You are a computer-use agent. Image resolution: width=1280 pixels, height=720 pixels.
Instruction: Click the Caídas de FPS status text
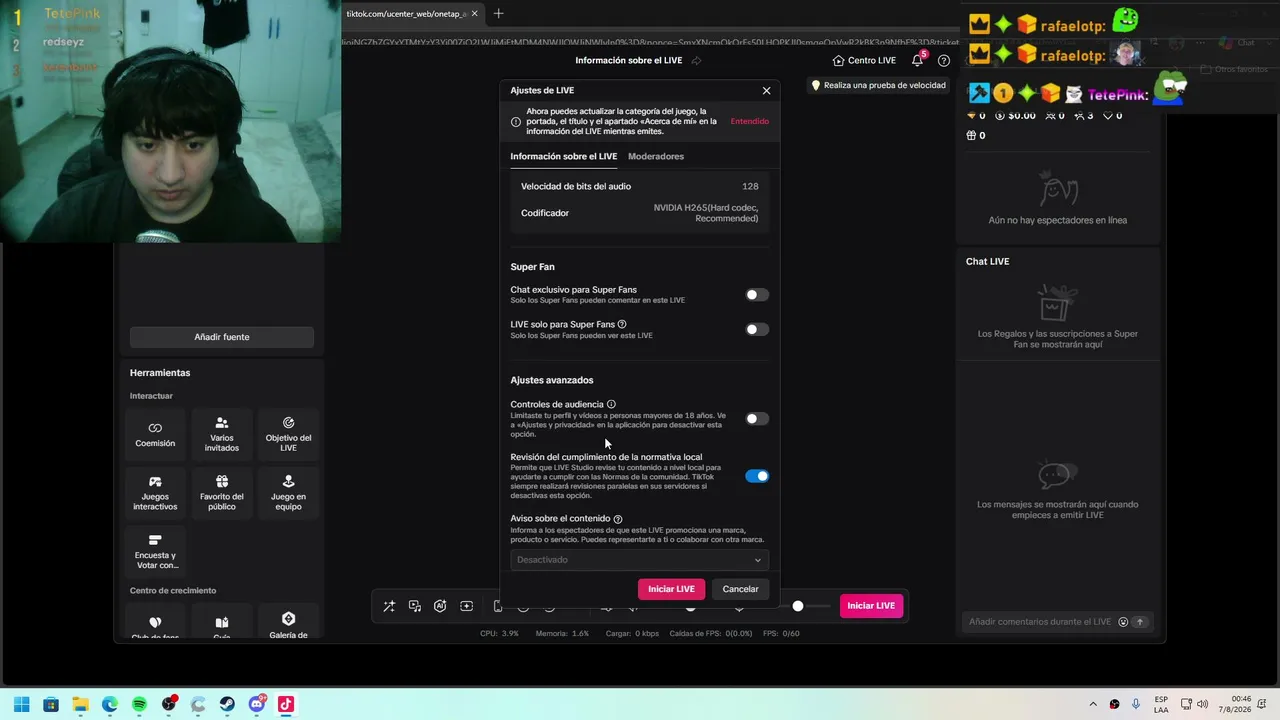tap(711, 633)
